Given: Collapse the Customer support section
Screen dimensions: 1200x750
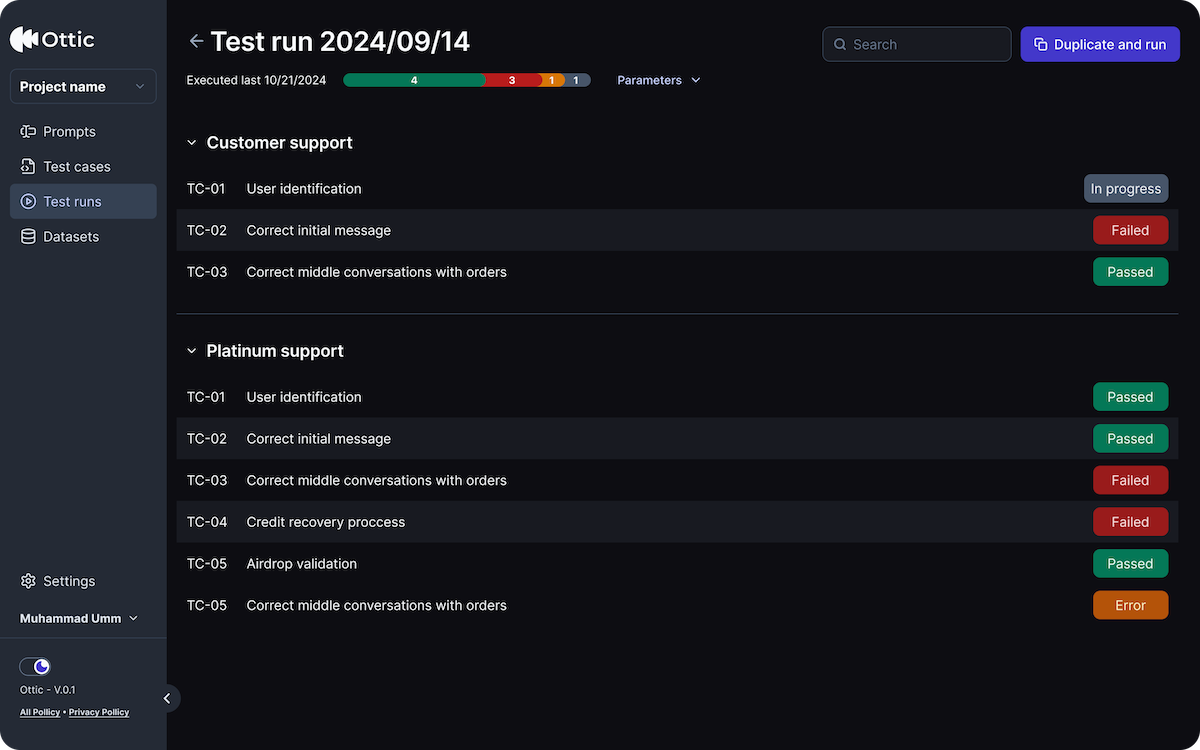Looking at the screenshot, I should coord(192,143).
